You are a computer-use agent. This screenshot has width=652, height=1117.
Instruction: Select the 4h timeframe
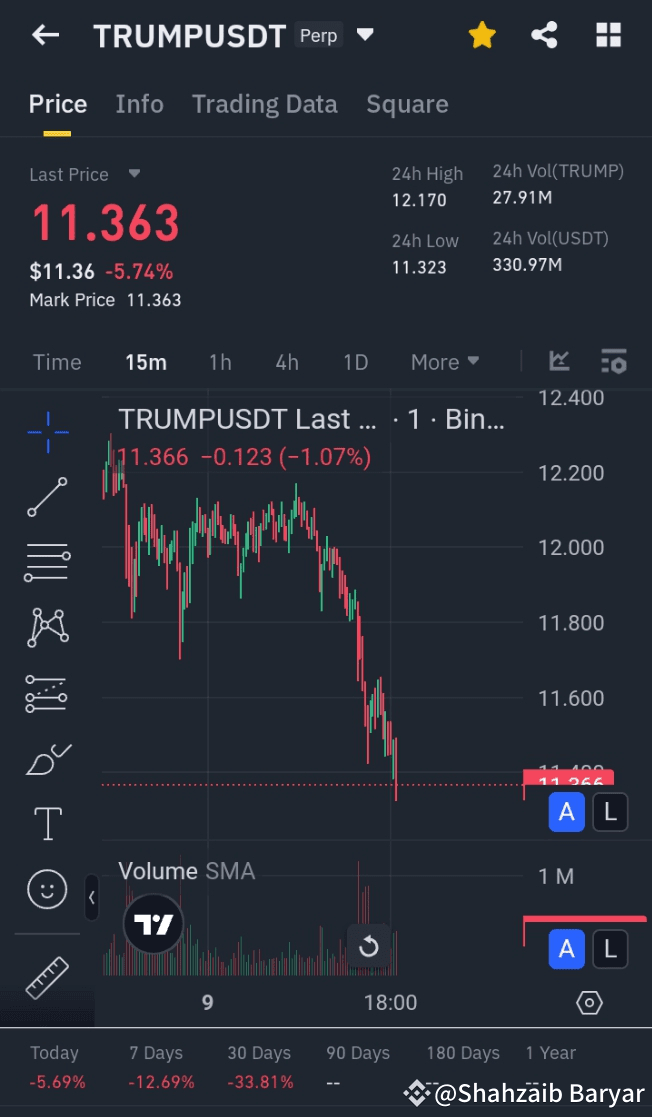(287, 362)
